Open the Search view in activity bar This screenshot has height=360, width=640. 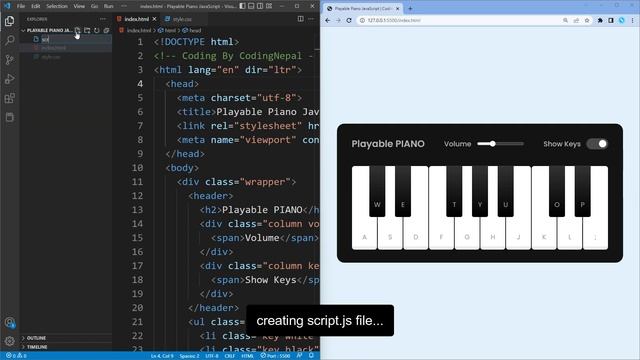point(10,40)
